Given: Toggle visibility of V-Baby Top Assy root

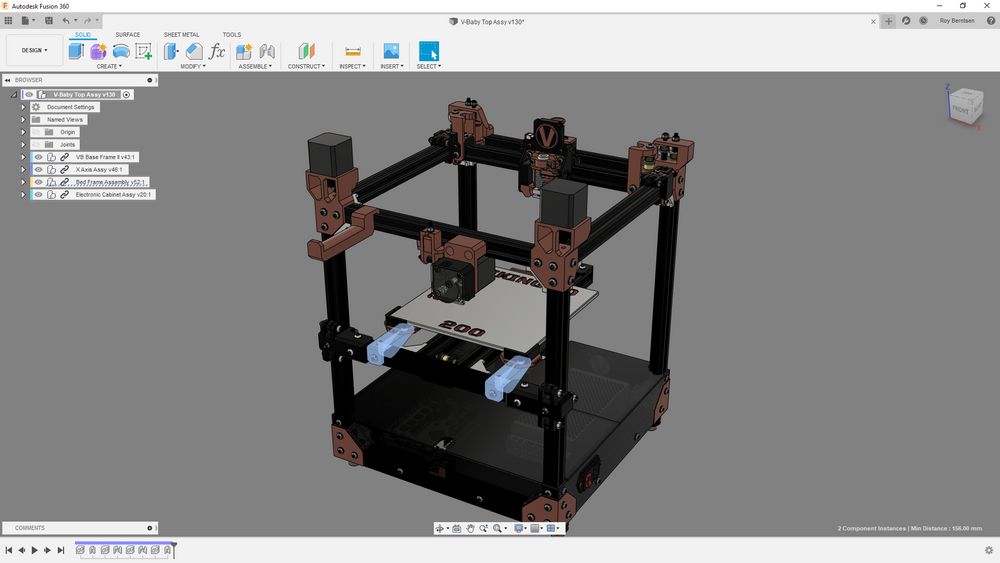Looking at the screenshot, I should (29, 94).
